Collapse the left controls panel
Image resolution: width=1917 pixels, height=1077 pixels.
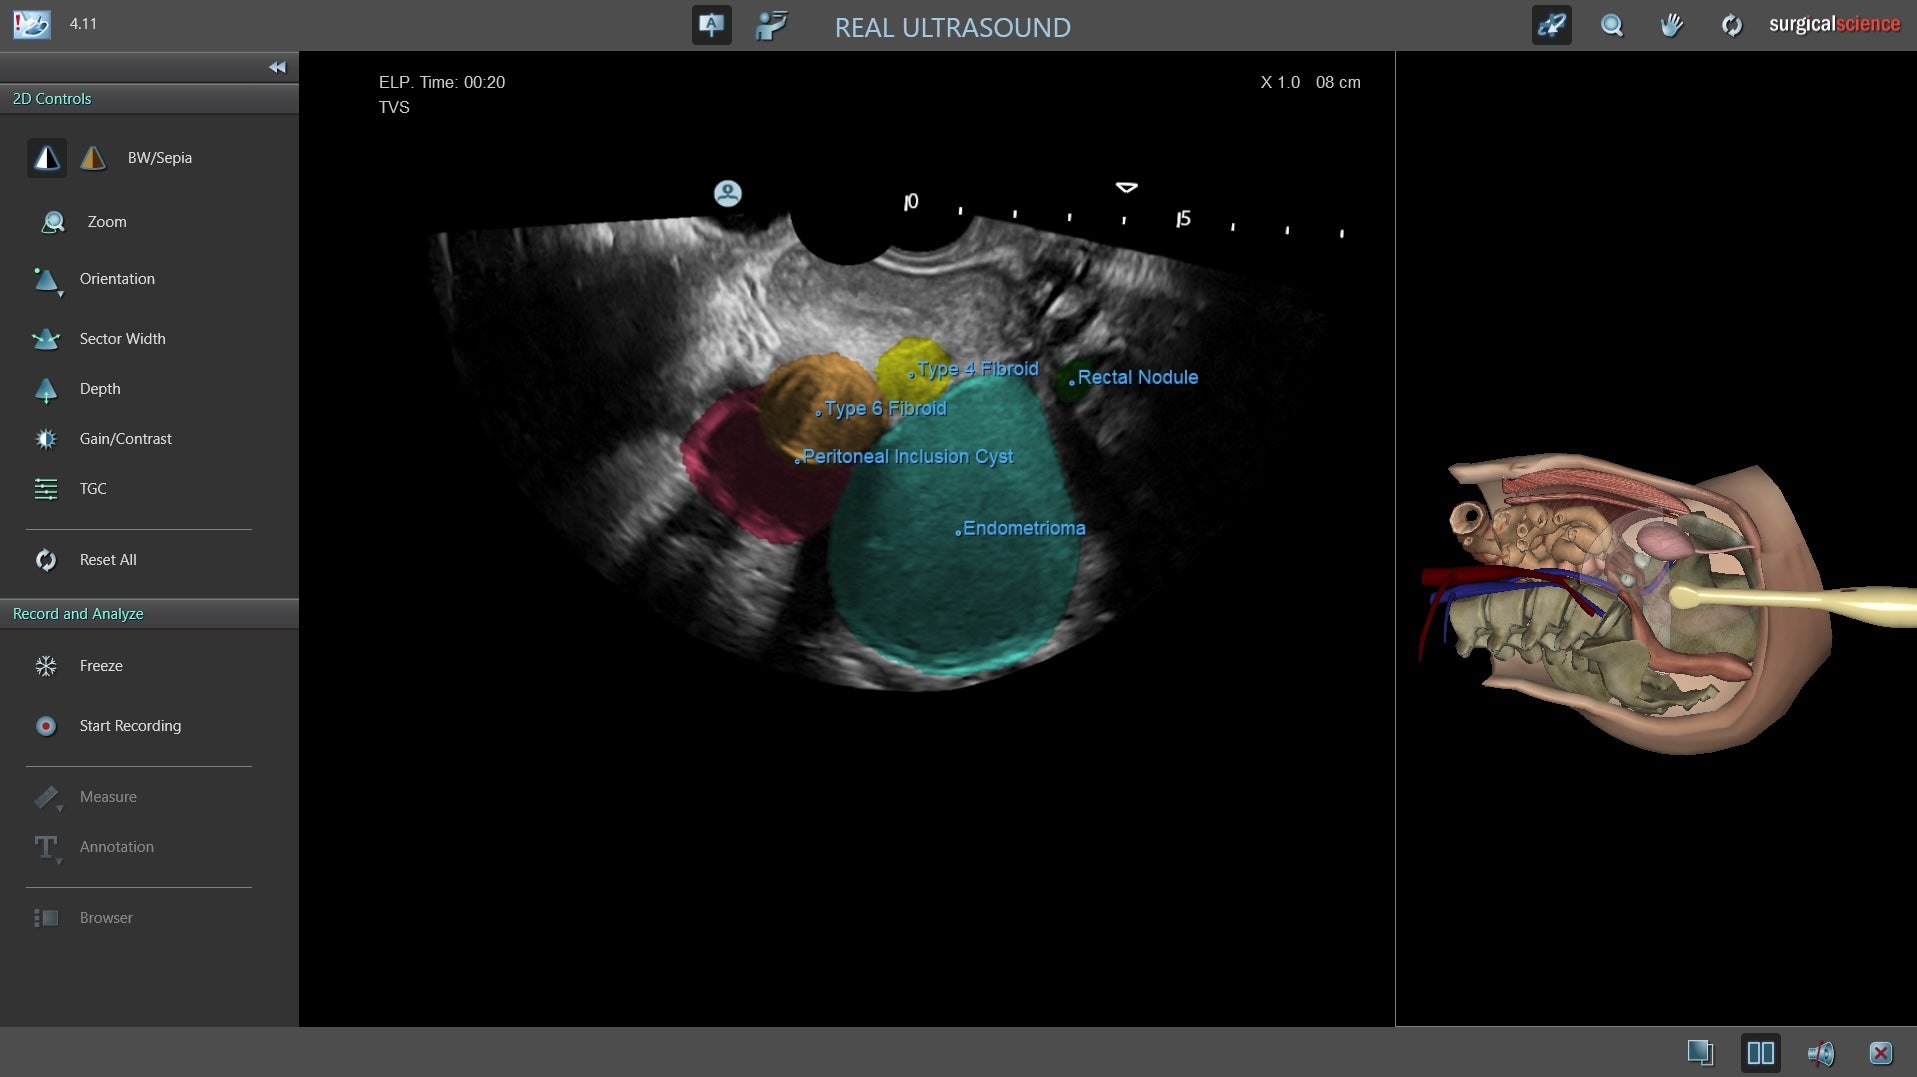(277, 67)
